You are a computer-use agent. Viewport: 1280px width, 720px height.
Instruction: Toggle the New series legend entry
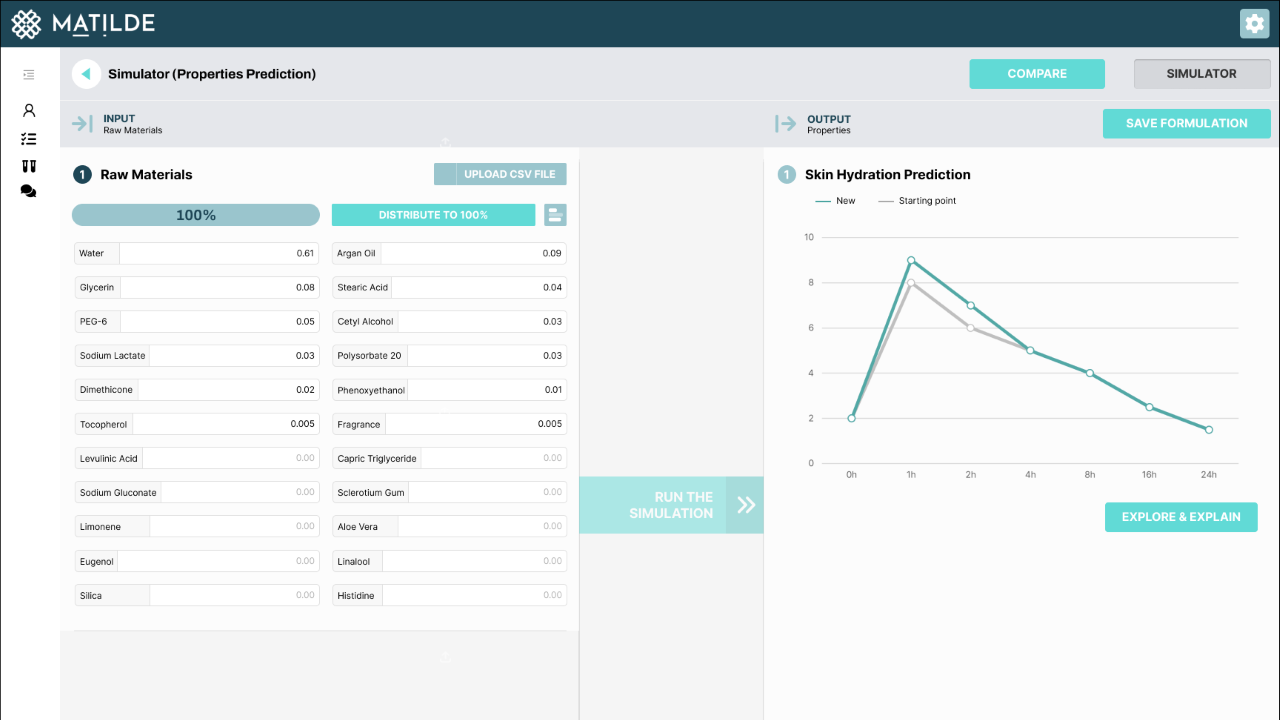[836, 201]
